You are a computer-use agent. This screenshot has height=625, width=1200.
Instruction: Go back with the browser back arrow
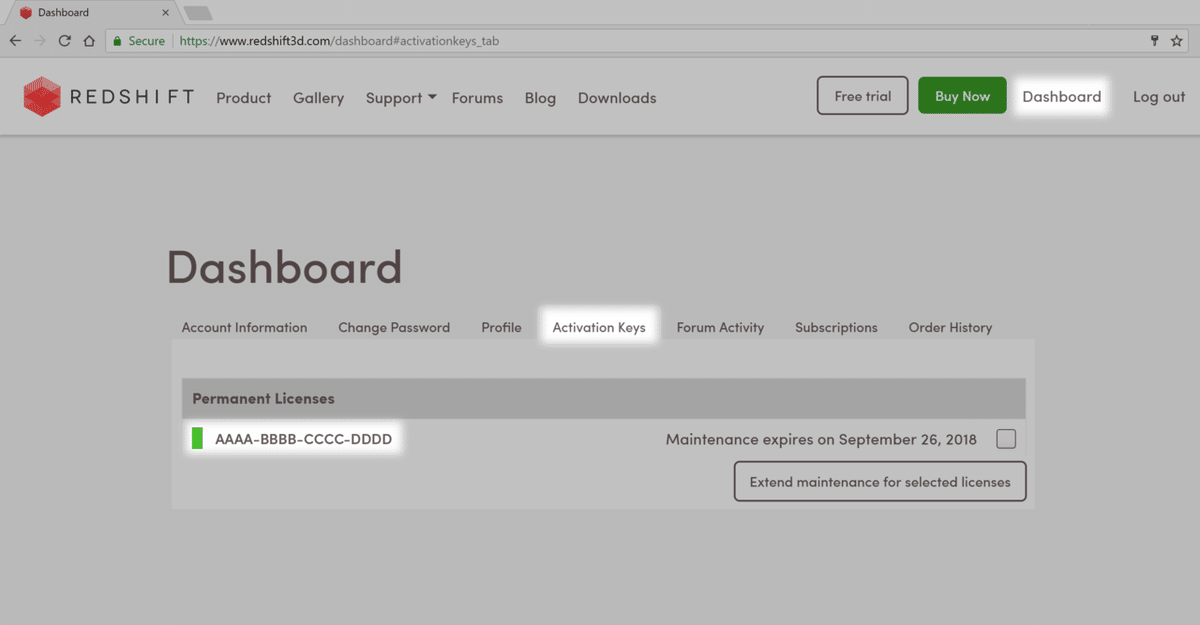point(15,41)
